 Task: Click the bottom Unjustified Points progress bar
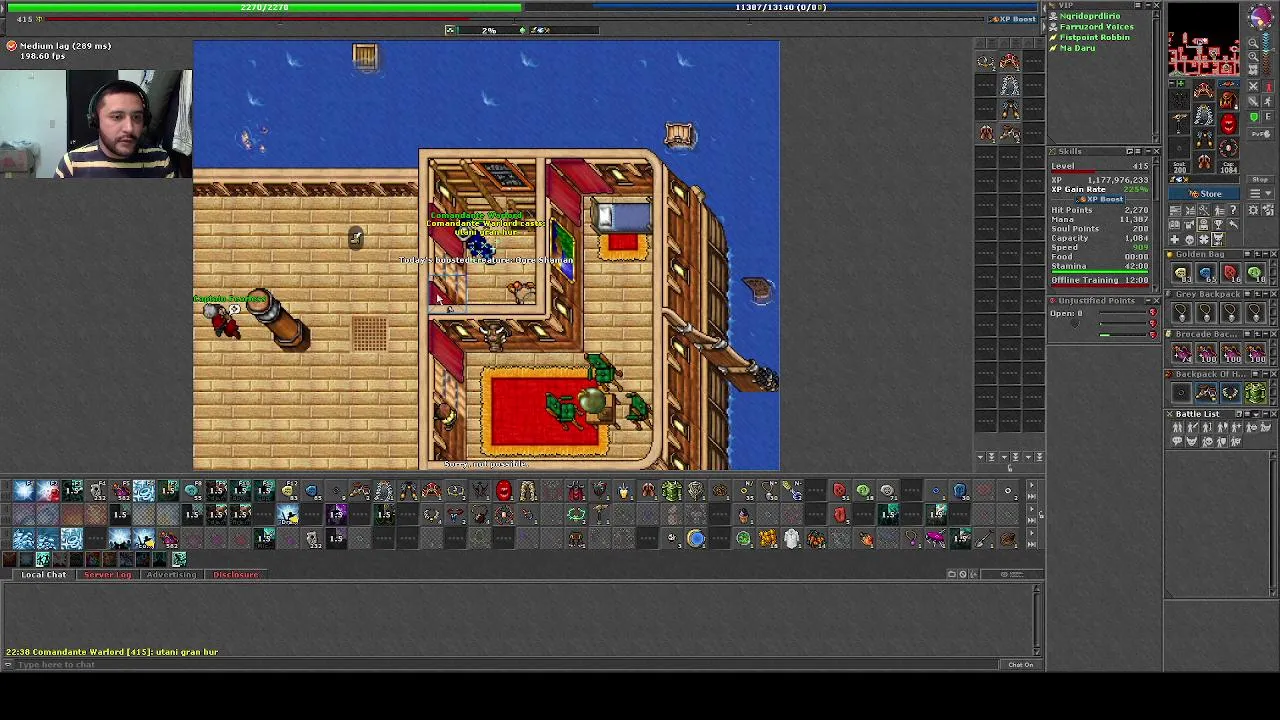(1123, 335)
